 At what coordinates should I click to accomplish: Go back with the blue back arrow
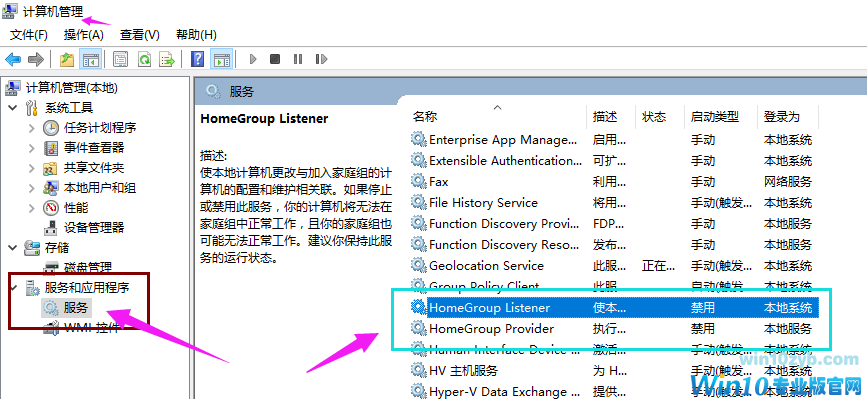point(13,59)
